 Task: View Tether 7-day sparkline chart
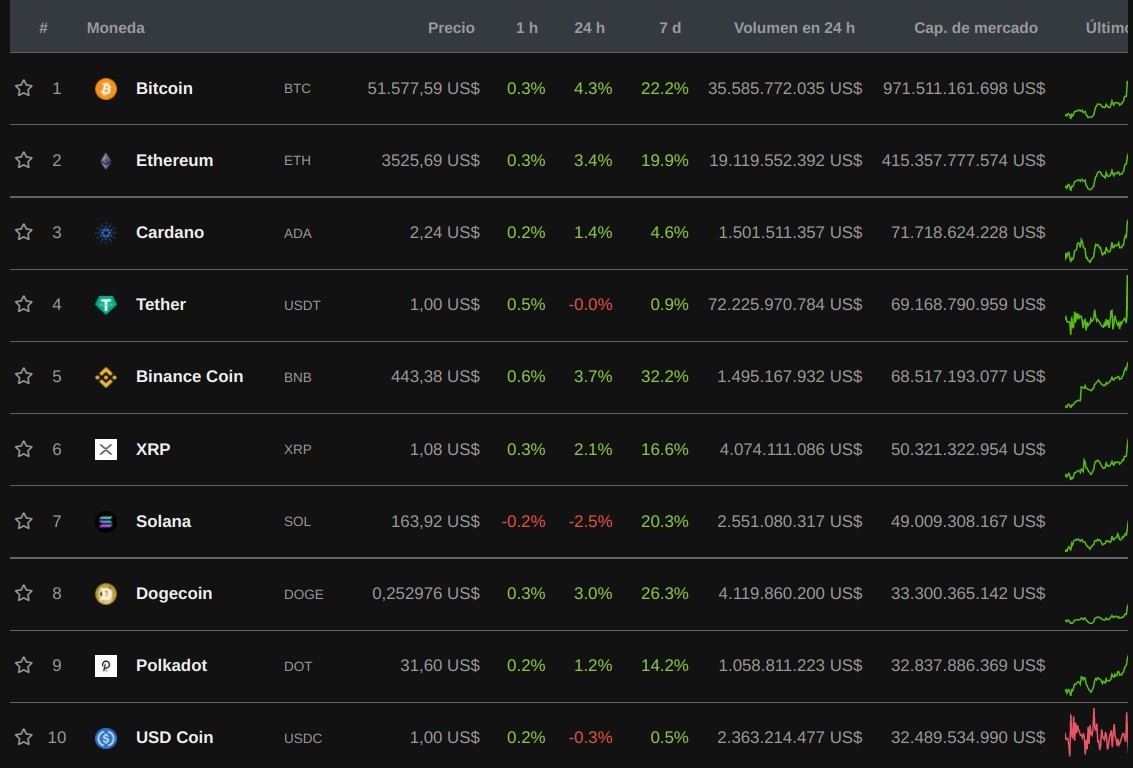pos(1096,305)
